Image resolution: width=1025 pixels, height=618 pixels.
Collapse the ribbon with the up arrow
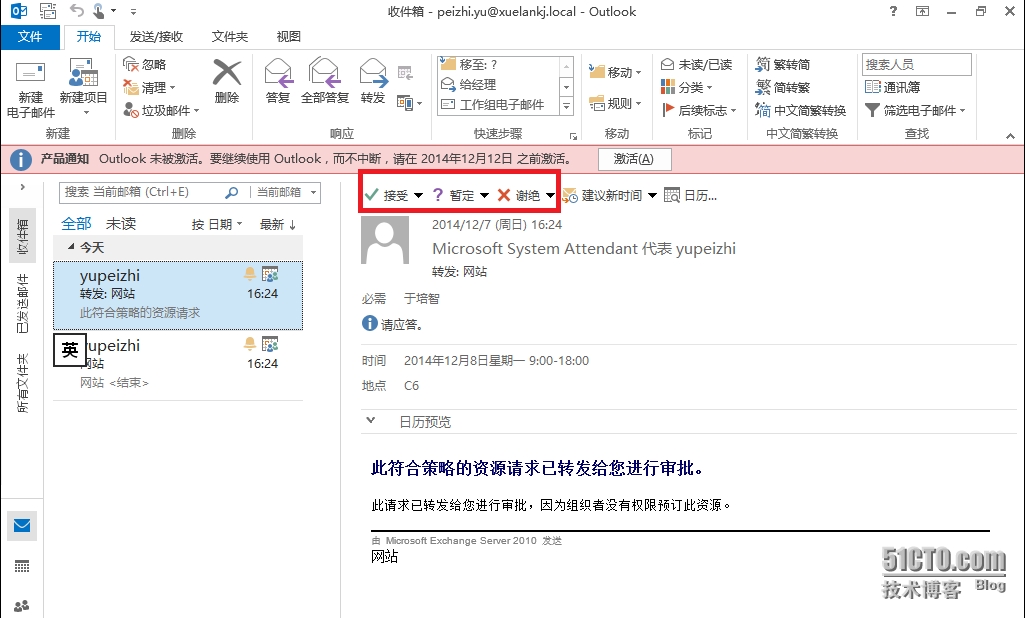coord(1010,135)
